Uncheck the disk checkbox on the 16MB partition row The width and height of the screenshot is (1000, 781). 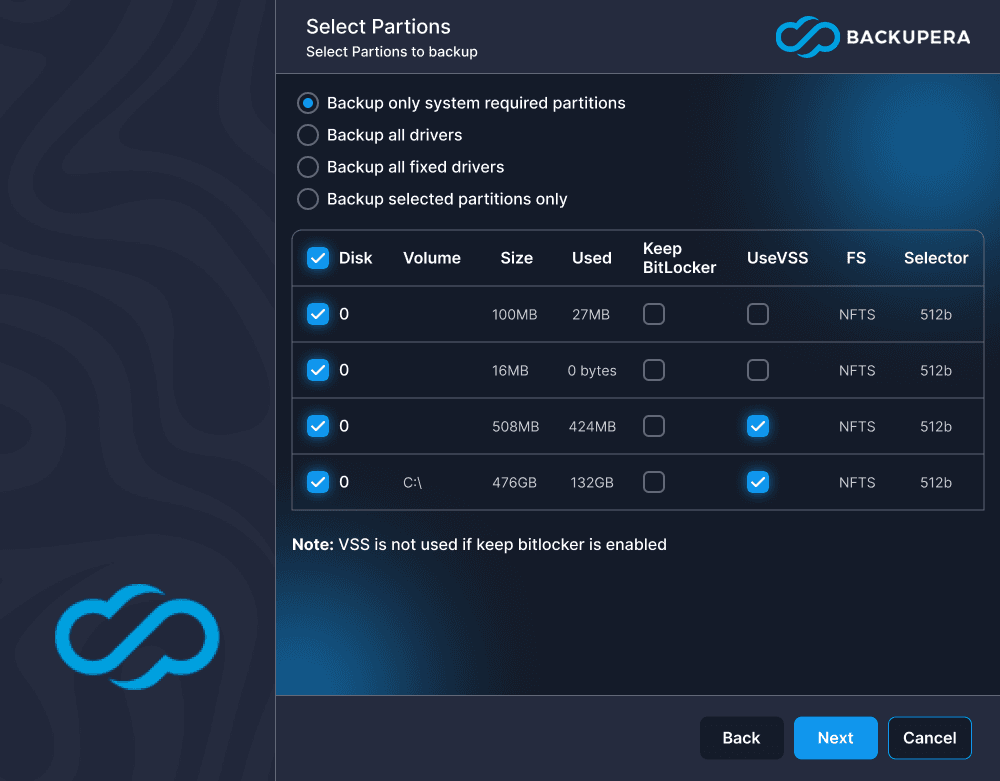point(318,370)
